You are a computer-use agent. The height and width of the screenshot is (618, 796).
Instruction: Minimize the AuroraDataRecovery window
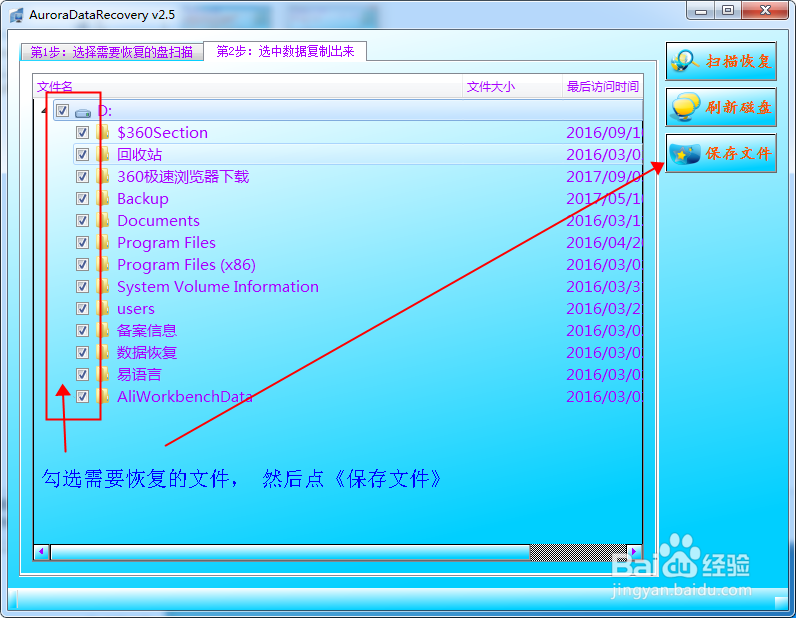(701, 10)
